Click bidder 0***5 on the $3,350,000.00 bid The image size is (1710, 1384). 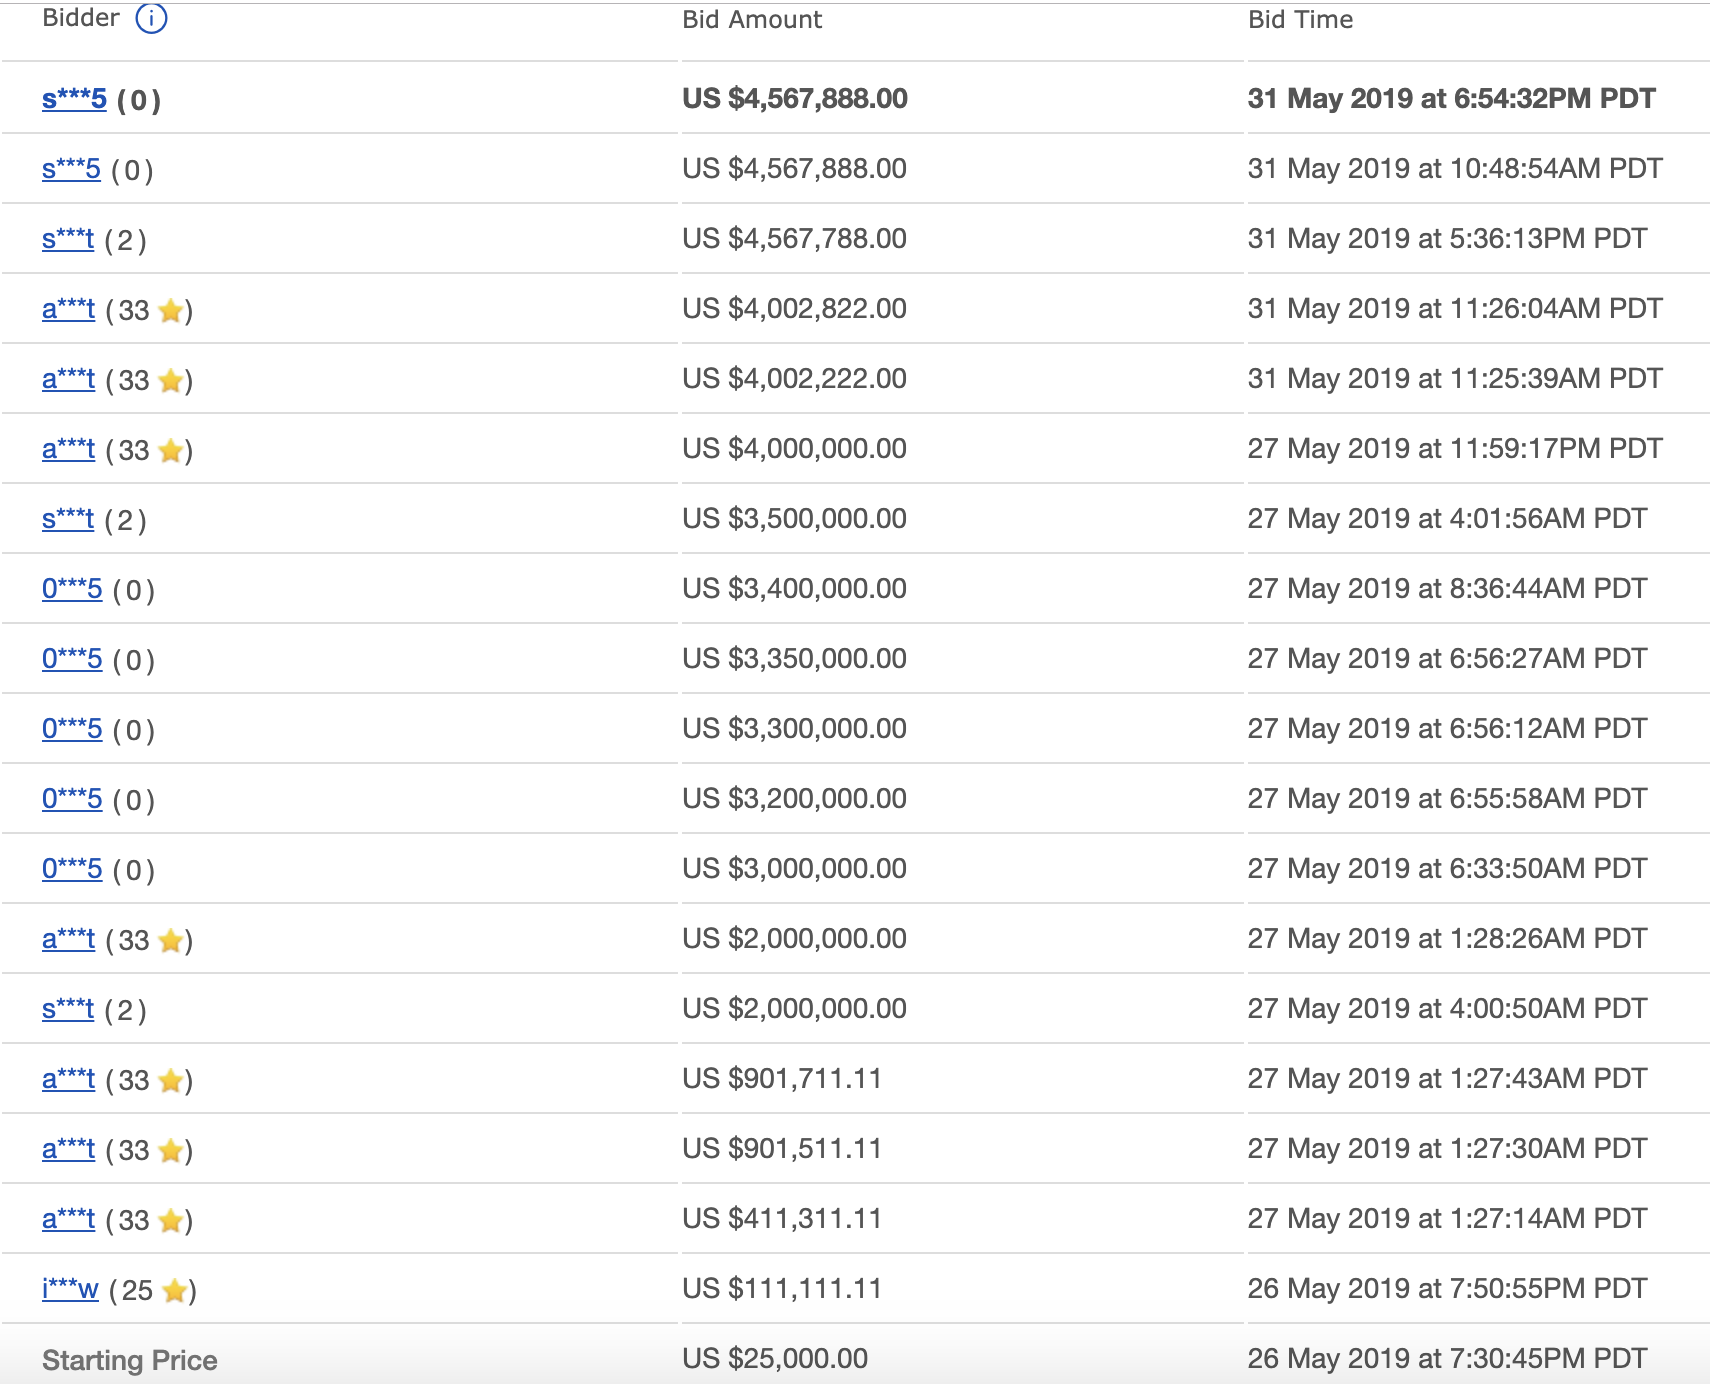point(72,659)
